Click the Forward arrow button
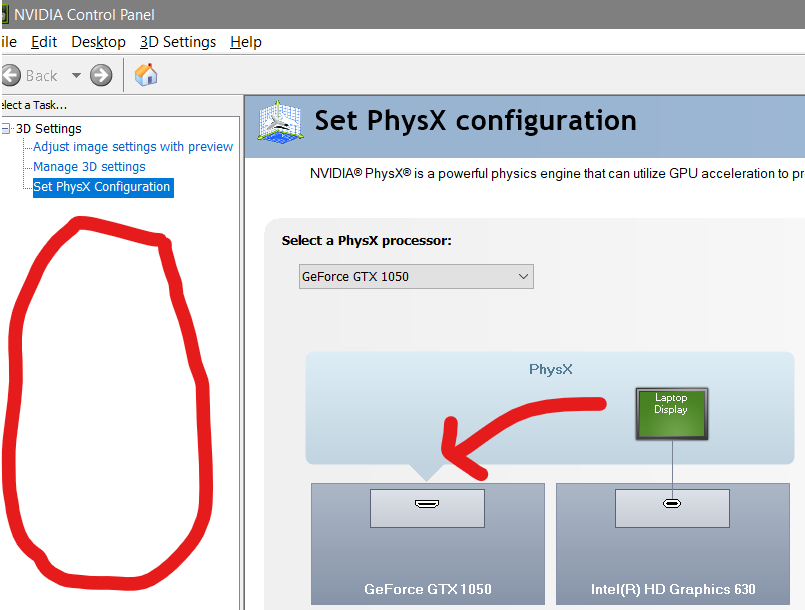The image size is (805, 610). (x=101, y=75)
